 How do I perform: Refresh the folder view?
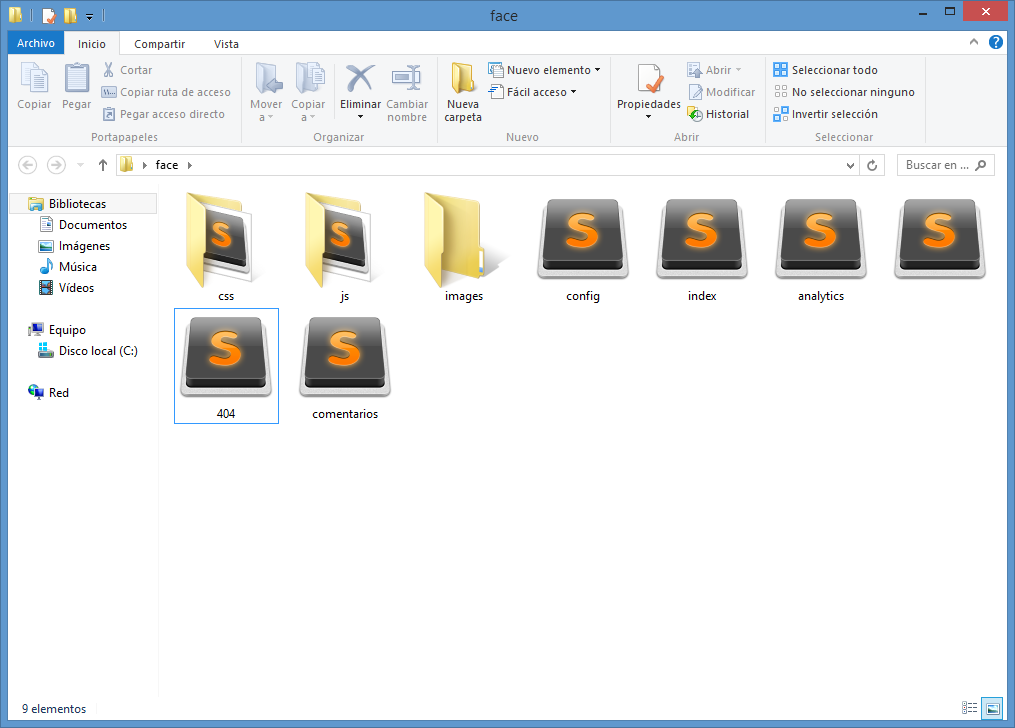(872, 166)
